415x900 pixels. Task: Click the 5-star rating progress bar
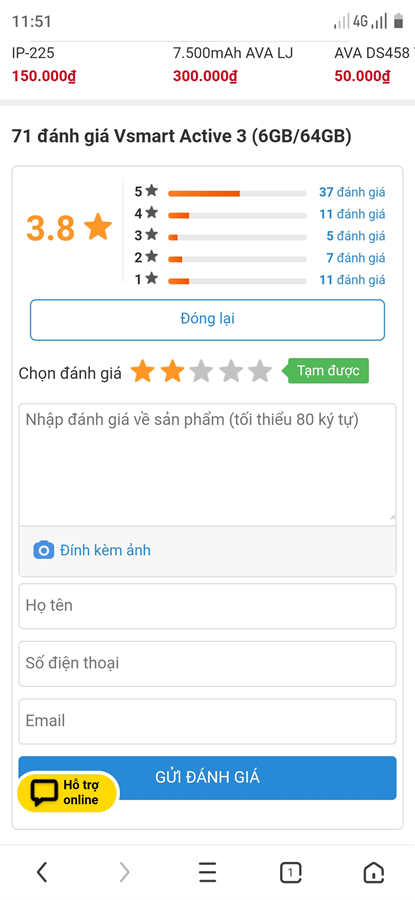[x=237, y=193]
